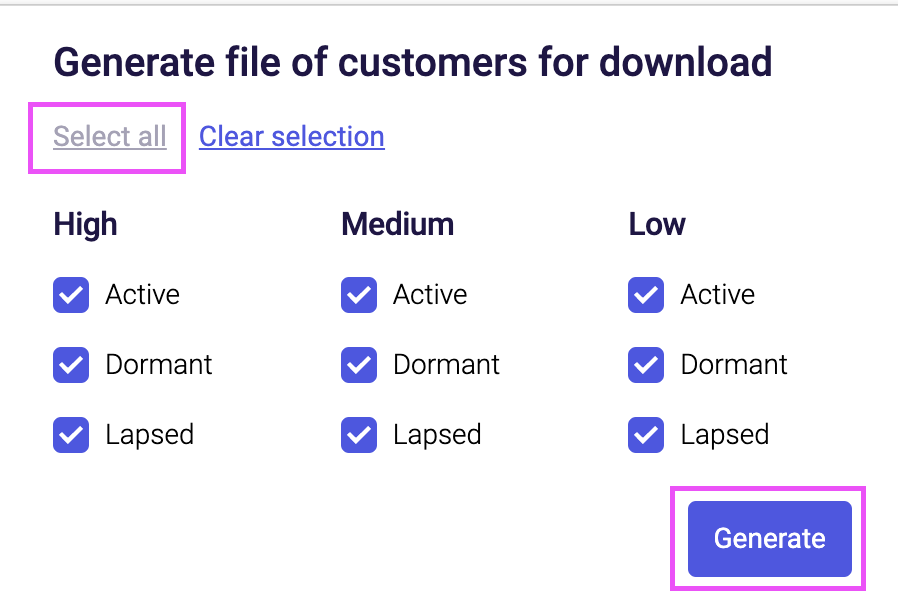Image resolution: width=898 pixels, height=608 pixels.
Task: Uncheck Active in the Medium column
Action: coord(358,294)
